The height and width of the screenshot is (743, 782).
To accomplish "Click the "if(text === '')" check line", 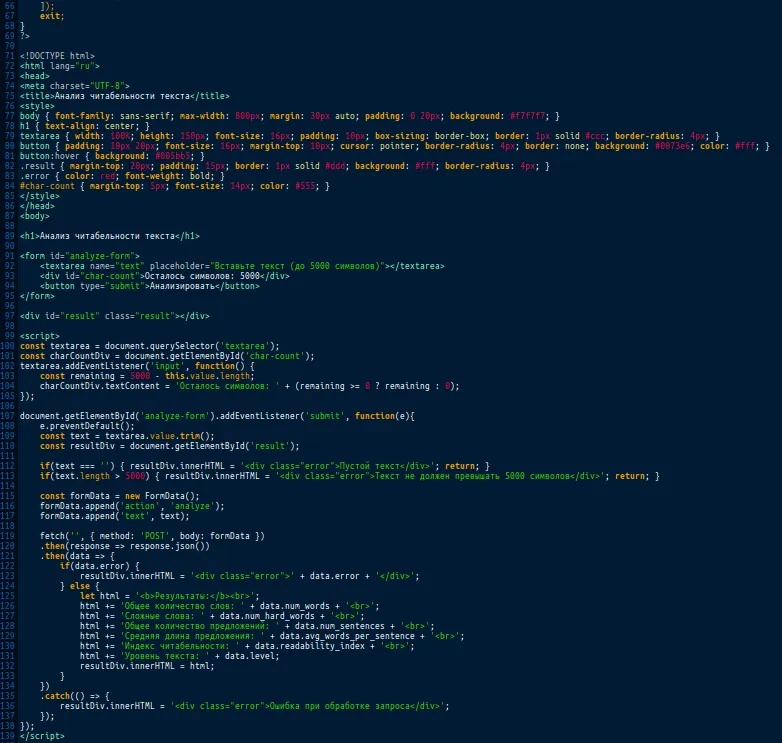I will click(x=264, y=466).
